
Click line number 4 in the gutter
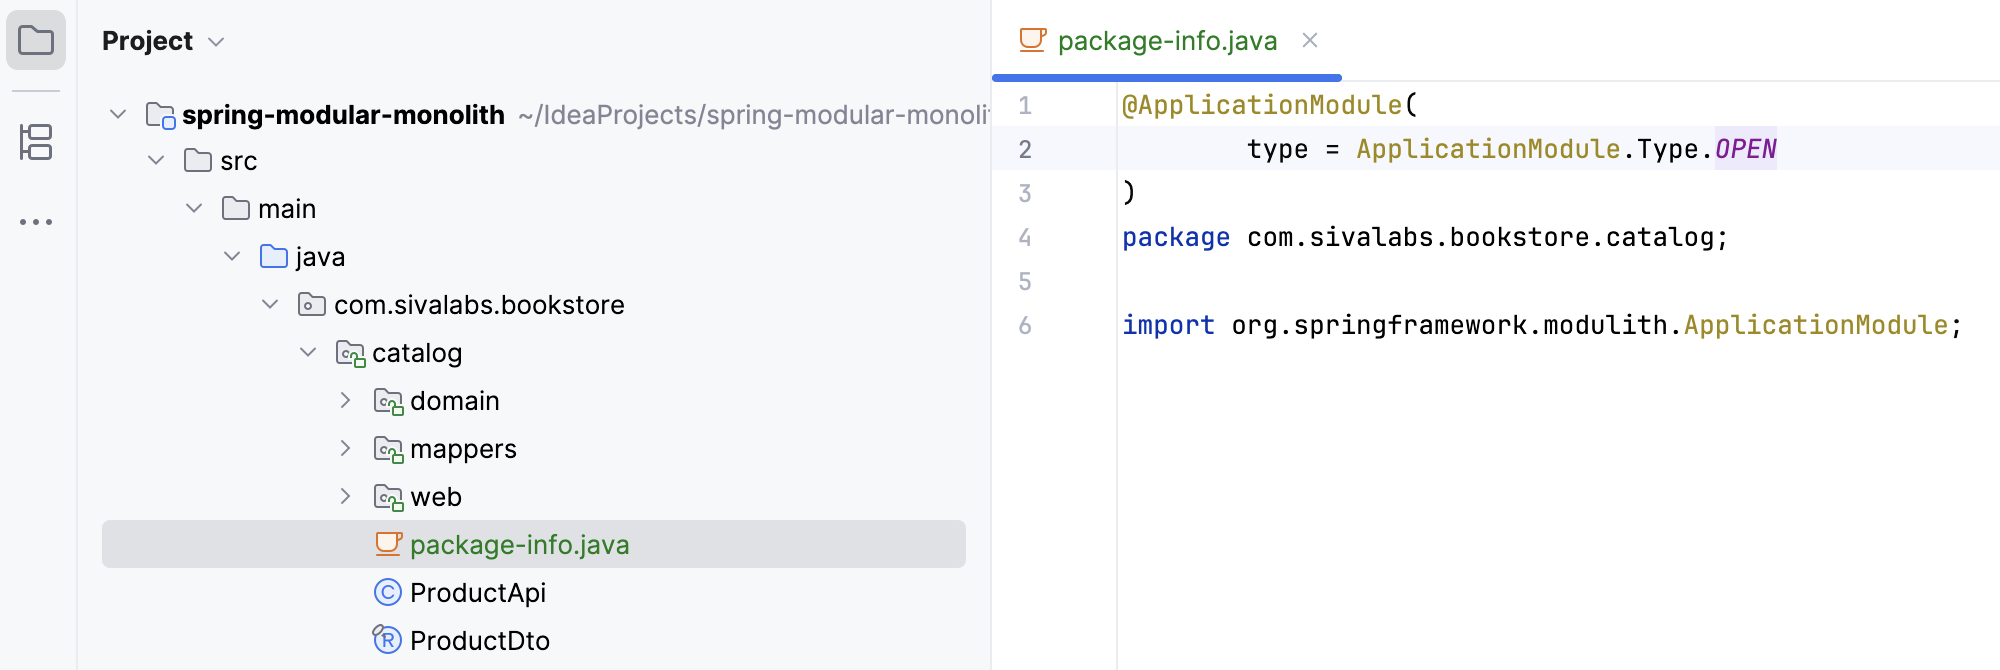pos(1025,238)
